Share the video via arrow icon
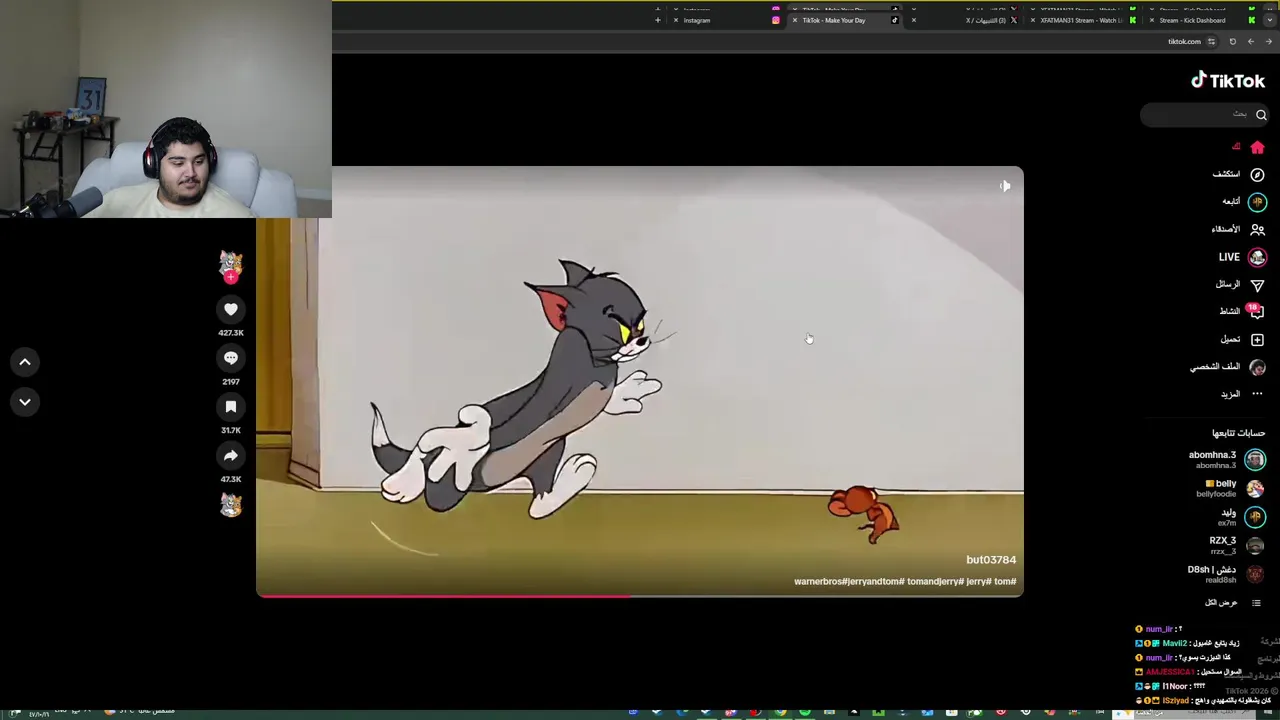1280x720 pixels. [231, 456]
